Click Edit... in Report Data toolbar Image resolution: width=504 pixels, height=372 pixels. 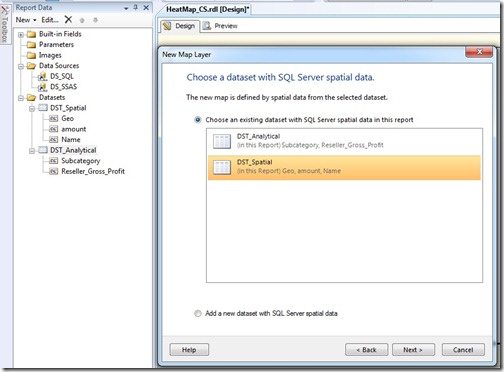coord(50,20)
